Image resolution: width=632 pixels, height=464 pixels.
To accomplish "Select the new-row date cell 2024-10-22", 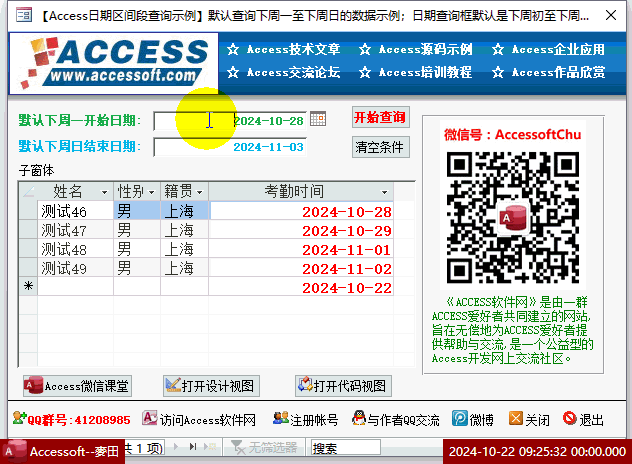I will [301, 287].
